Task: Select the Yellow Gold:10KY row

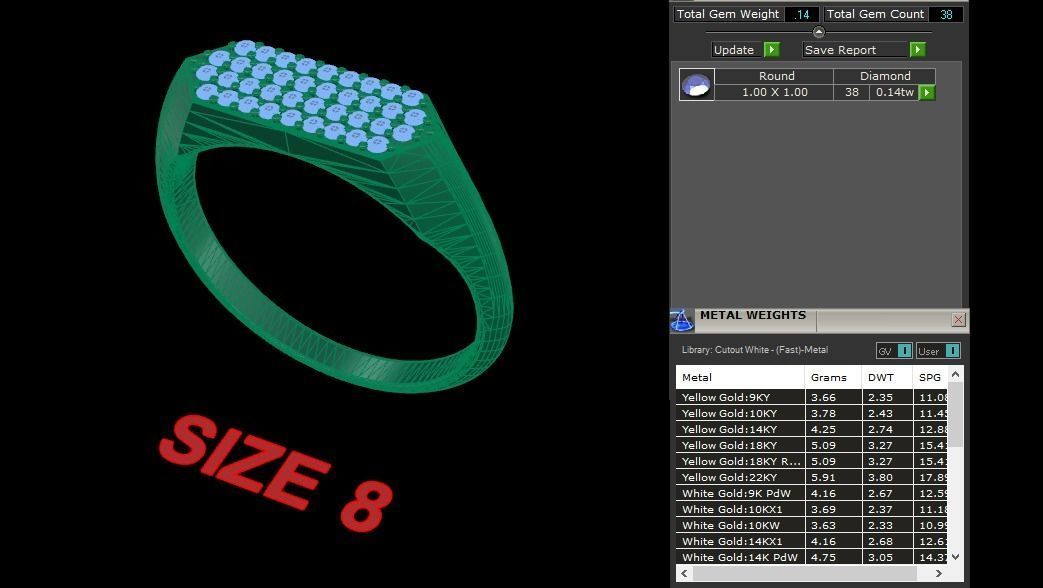Action: (812, 413)
